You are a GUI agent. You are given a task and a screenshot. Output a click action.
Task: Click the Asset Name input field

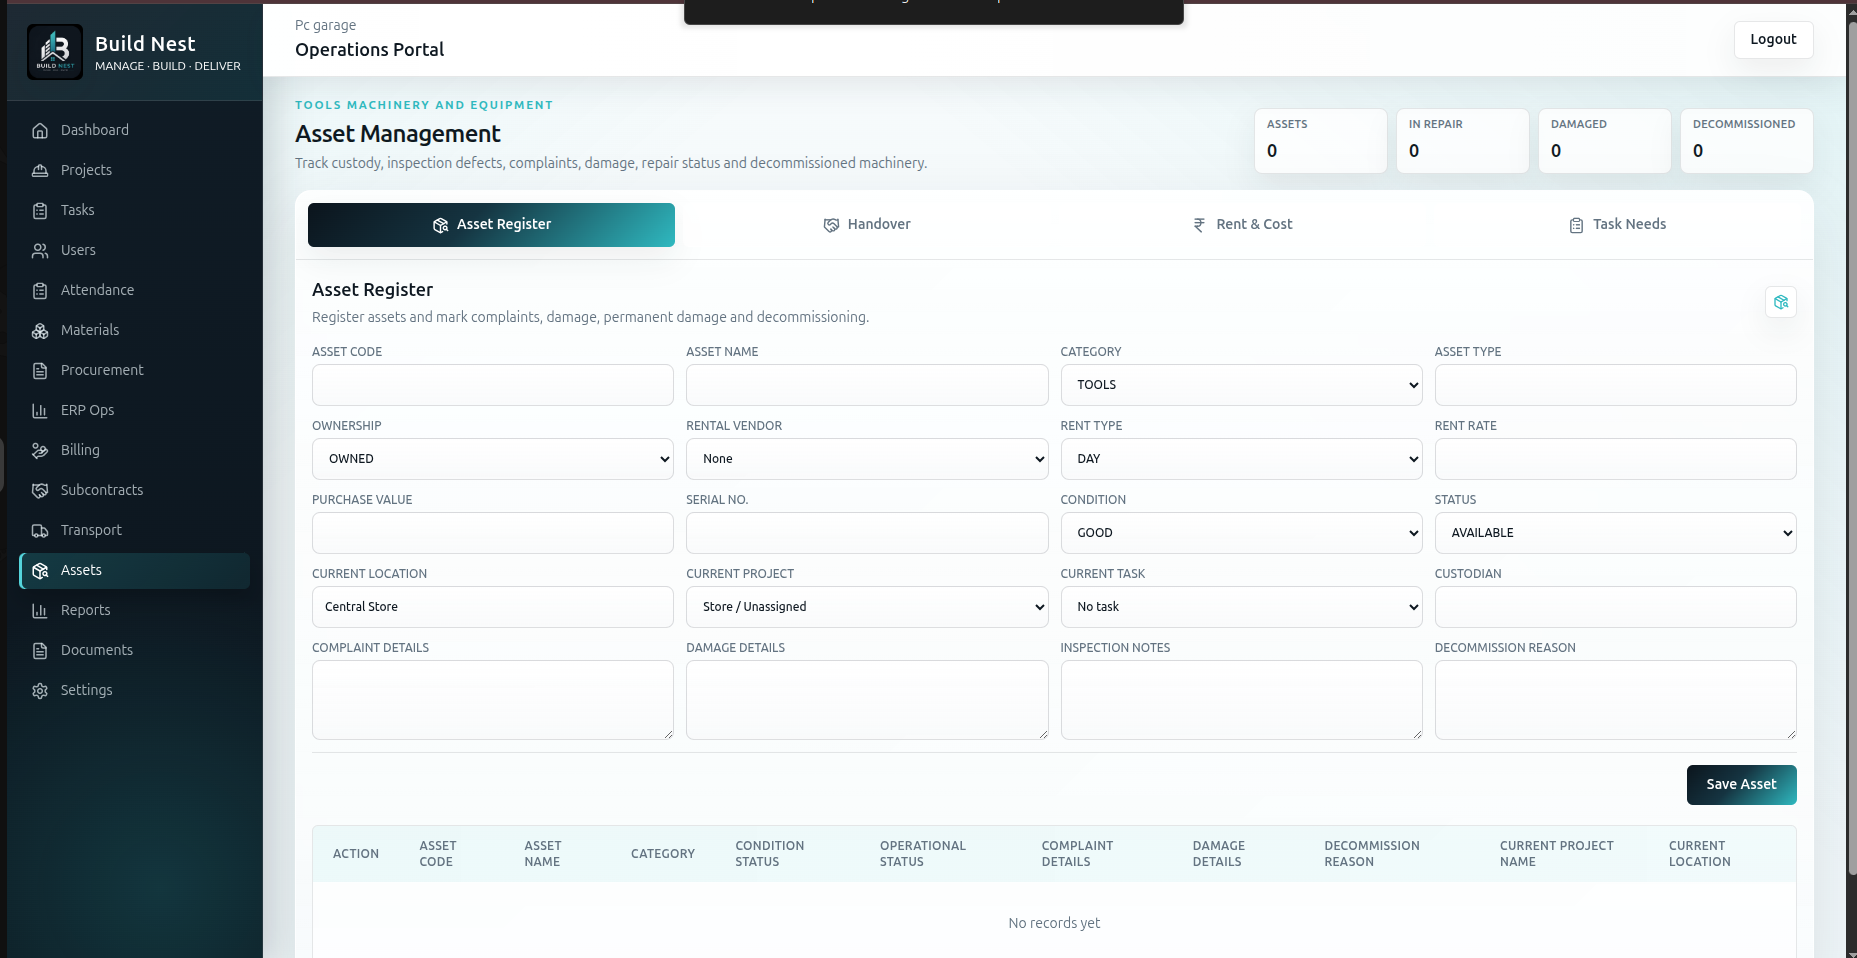point(867,385)
